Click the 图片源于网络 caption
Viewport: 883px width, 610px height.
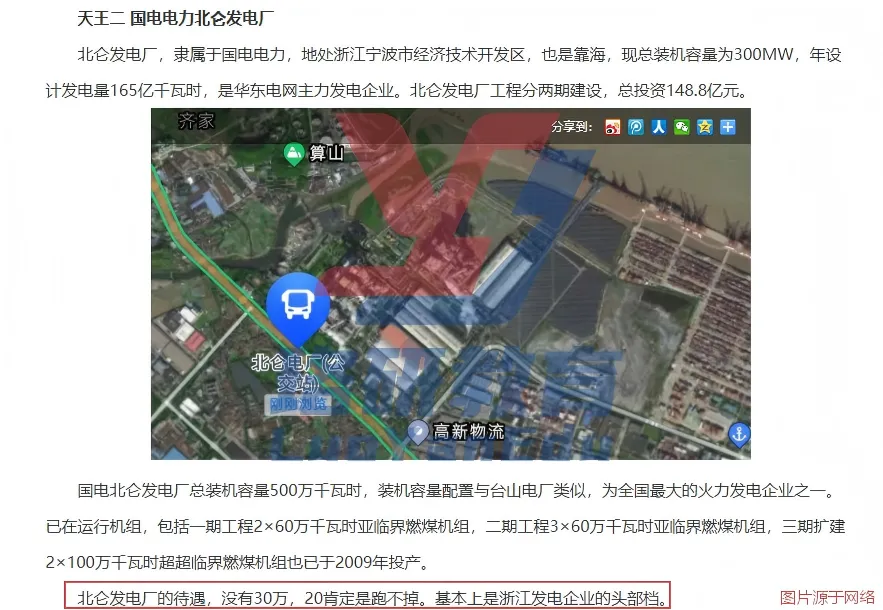(x=827, y=597)
